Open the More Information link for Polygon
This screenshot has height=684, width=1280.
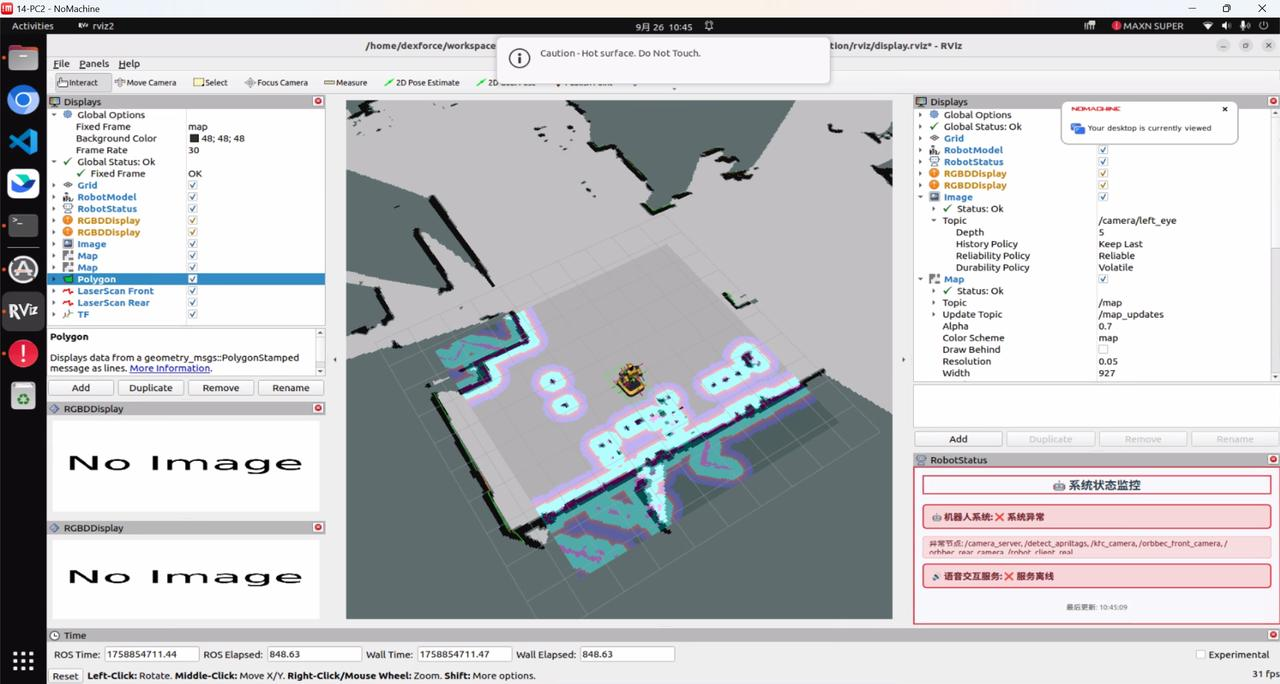coord(170,368)
